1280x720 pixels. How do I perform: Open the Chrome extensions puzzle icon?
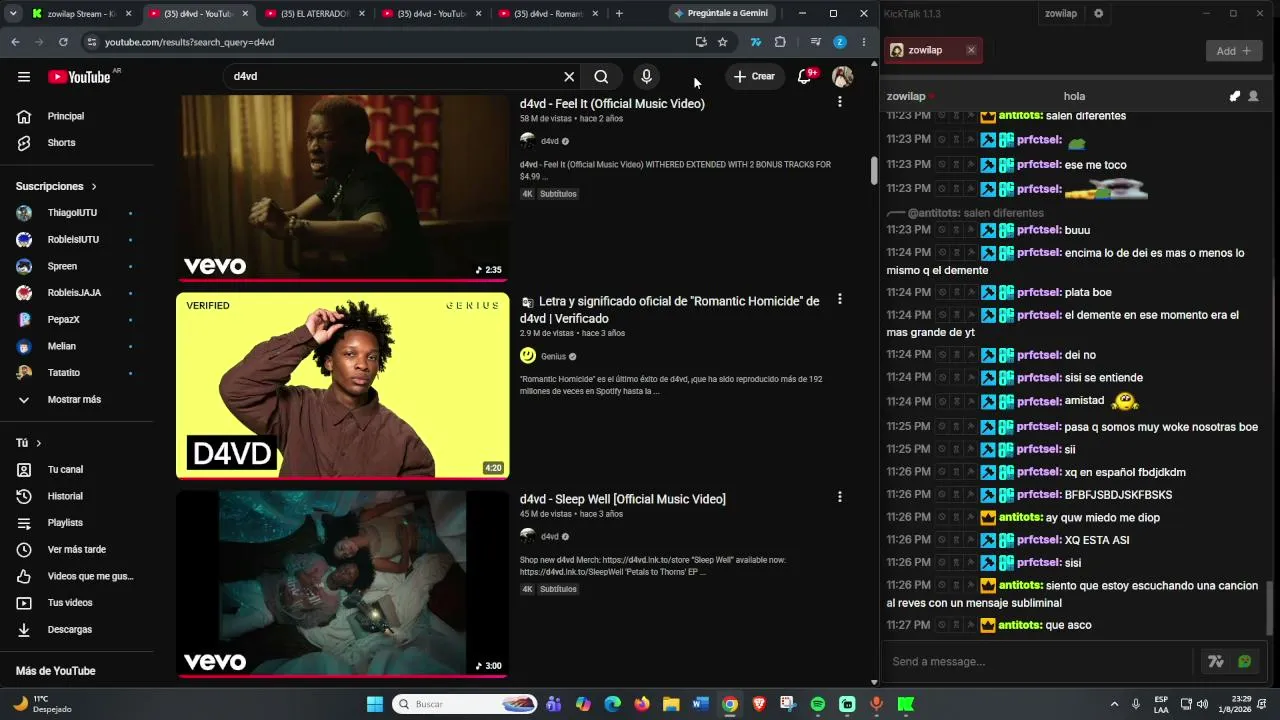coord(780,42)
